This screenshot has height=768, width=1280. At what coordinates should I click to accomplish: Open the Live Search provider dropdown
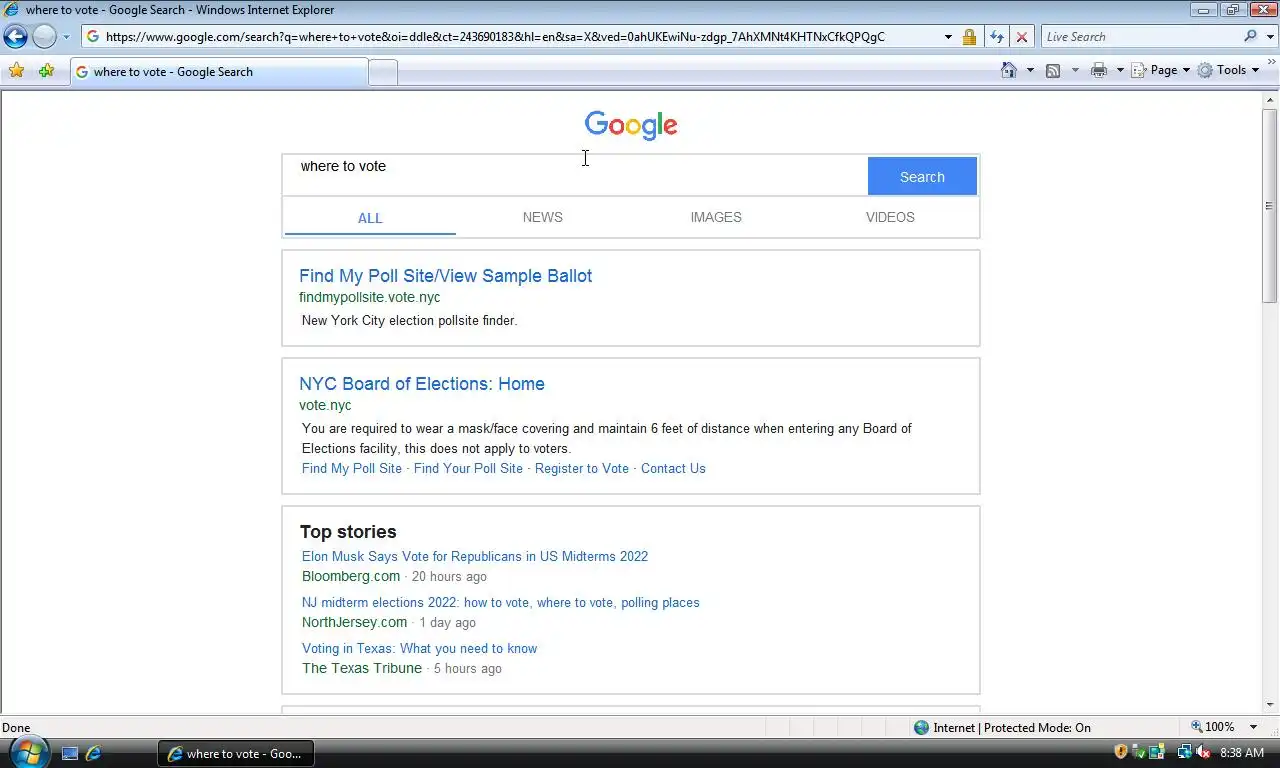1269,37
